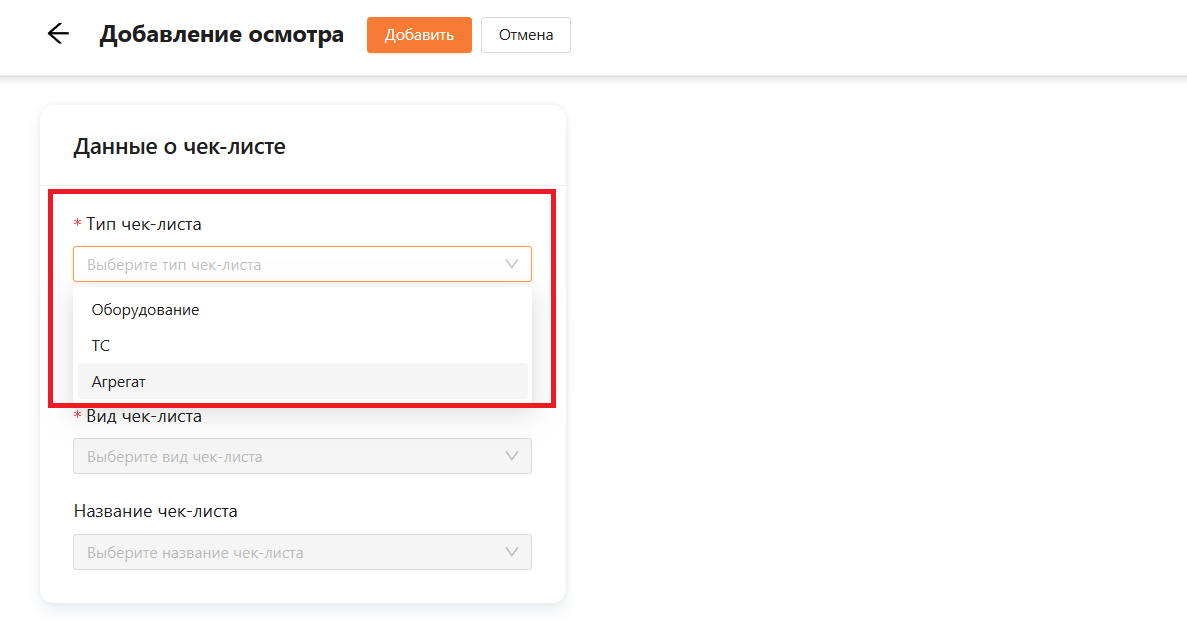Screen dimensions: 1187x633
Task: Click the Тип чек-листа field label
Action: tap(144, 224)
